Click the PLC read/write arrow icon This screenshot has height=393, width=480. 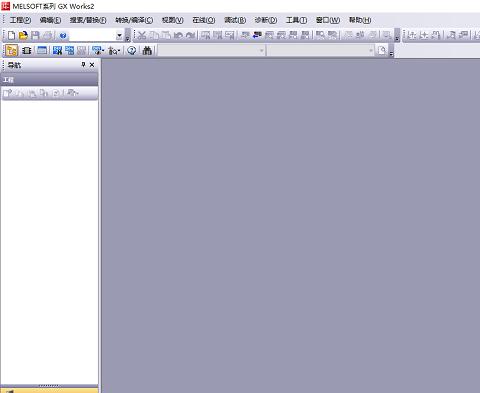pyautogui.click(x=257, y=35)
